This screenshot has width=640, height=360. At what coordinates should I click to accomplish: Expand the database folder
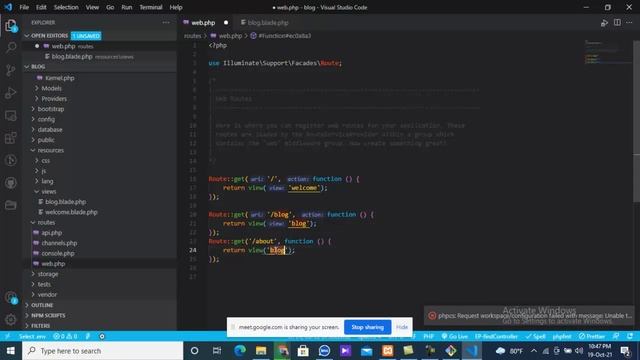pyautogui.click(x=50, y=129)
